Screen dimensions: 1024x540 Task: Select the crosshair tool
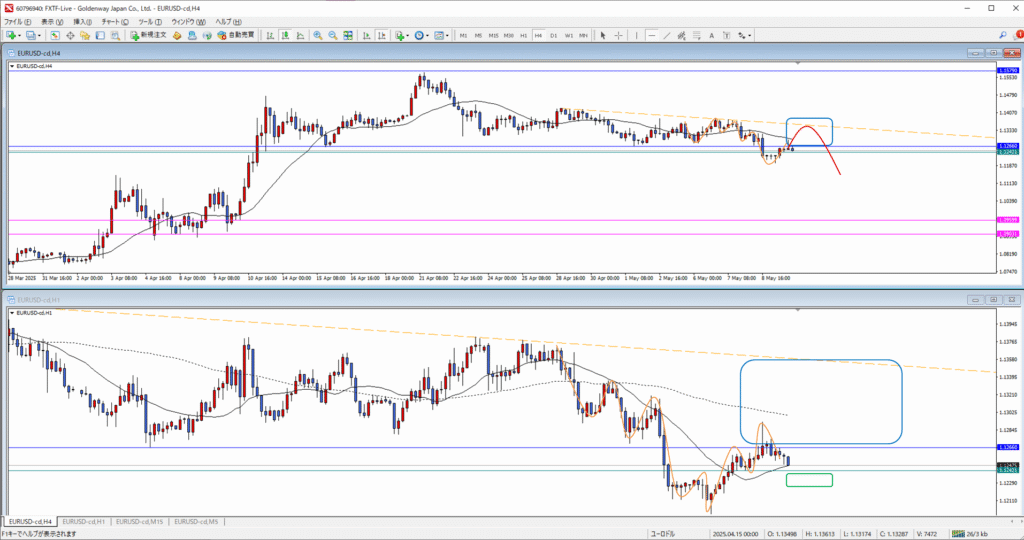pos(618,35)
